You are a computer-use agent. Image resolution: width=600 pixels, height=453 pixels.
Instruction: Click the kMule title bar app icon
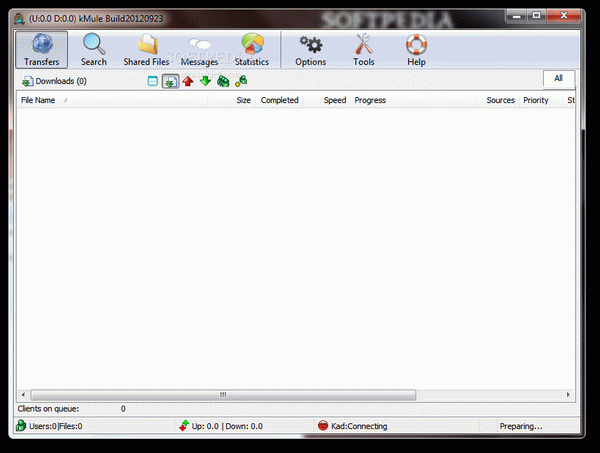tap(19, 18)
